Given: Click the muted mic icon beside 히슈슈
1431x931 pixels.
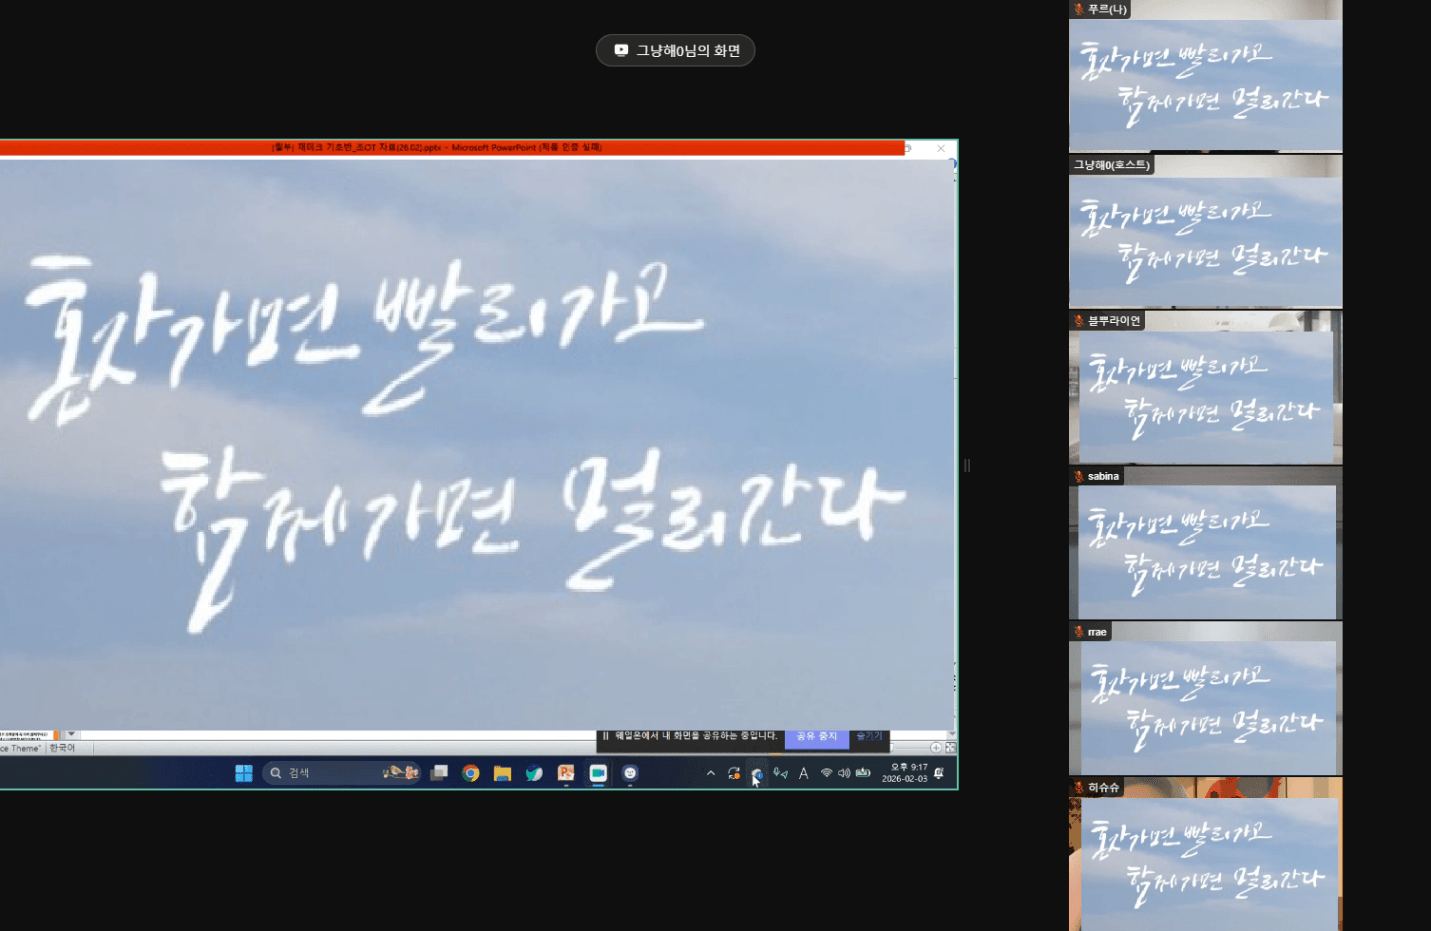Looking at the screenshot, I should click(1079, 788).
